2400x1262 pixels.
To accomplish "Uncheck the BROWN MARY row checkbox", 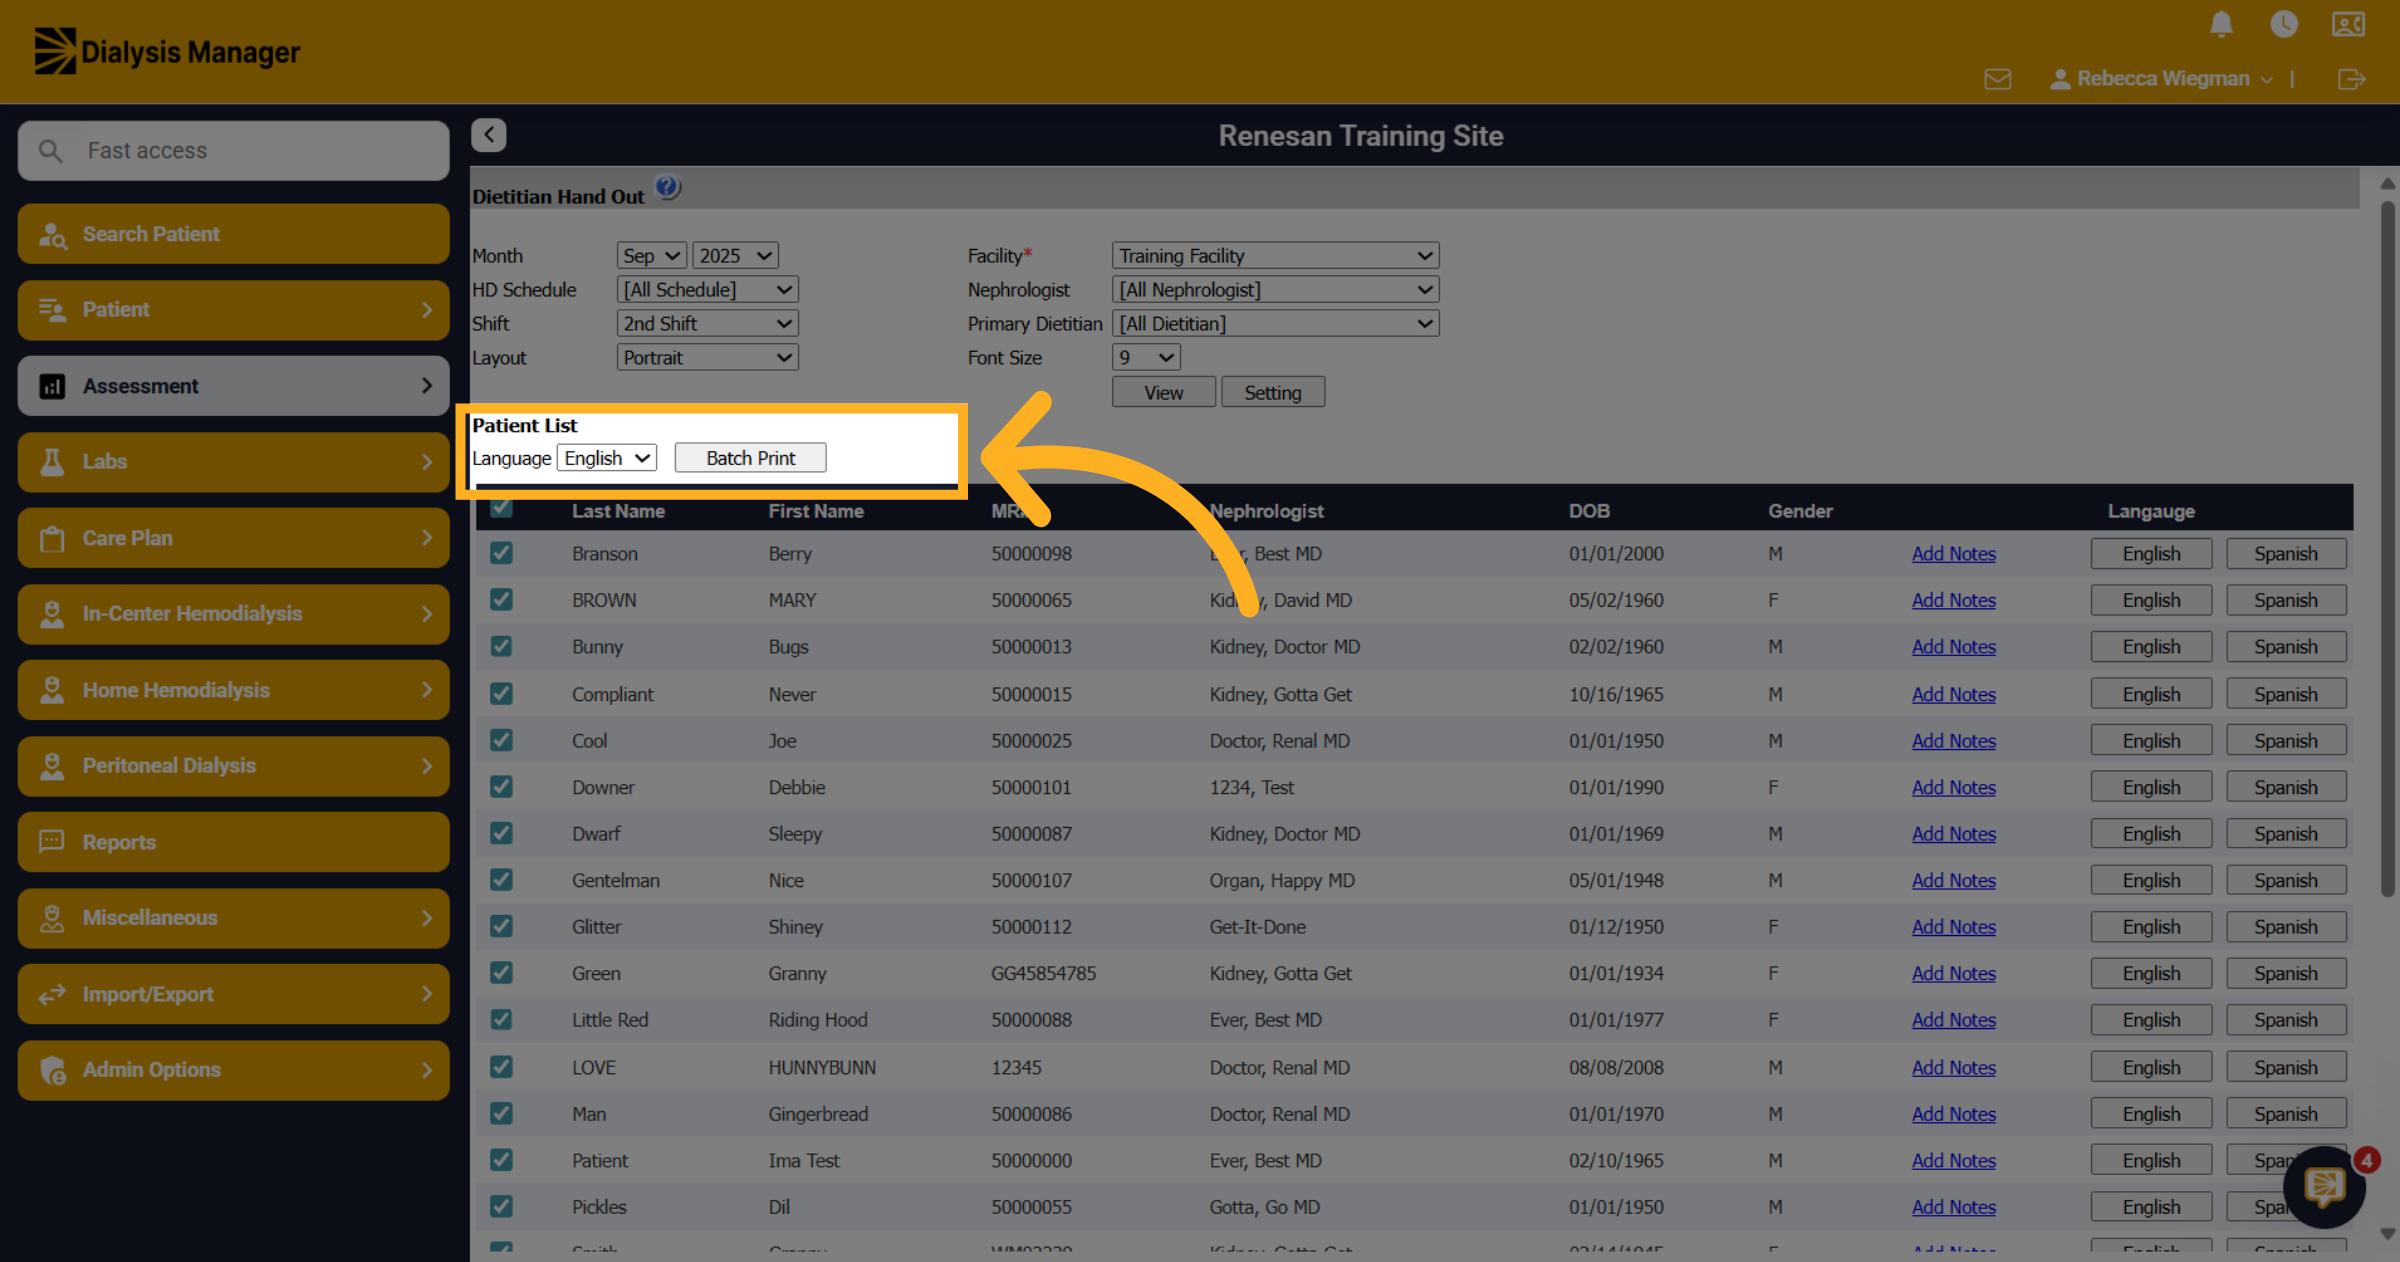I will (501, 600).
